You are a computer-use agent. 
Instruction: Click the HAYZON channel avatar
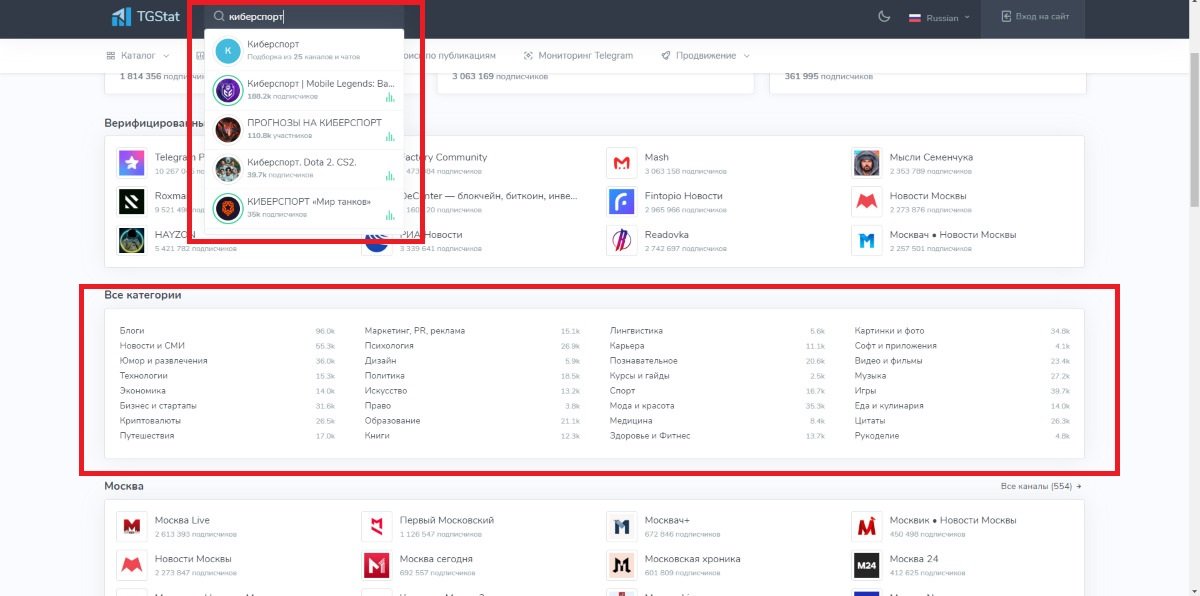point(131,240)
